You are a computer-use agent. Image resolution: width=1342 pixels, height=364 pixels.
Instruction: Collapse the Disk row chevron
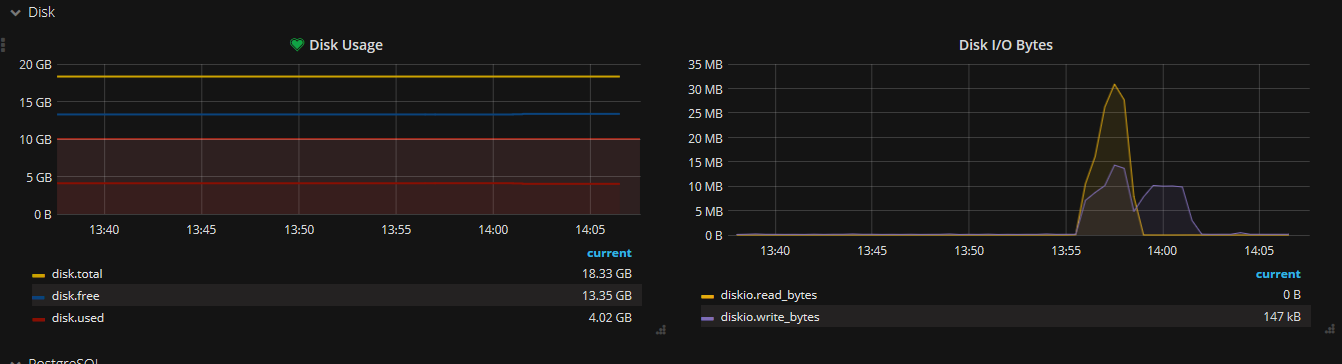[16, 13]
